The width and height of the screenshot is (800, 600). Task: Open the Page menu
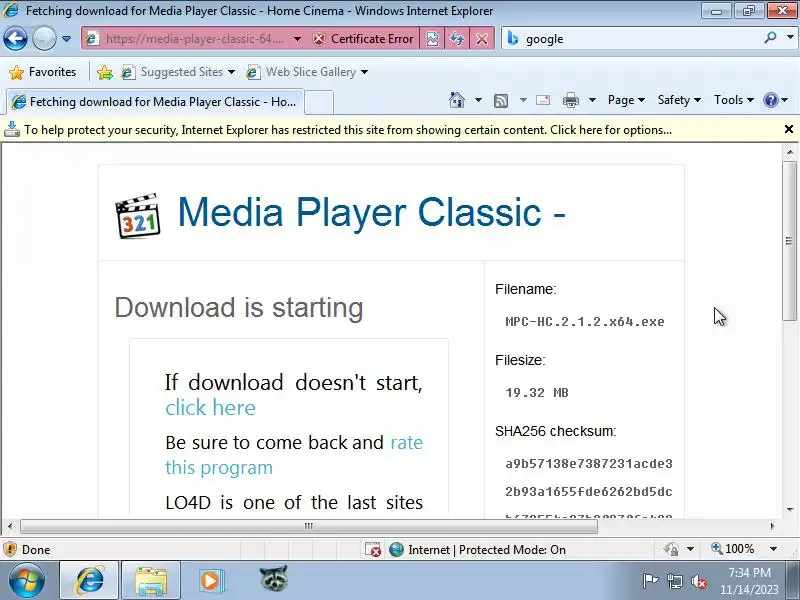coord(626,100)
